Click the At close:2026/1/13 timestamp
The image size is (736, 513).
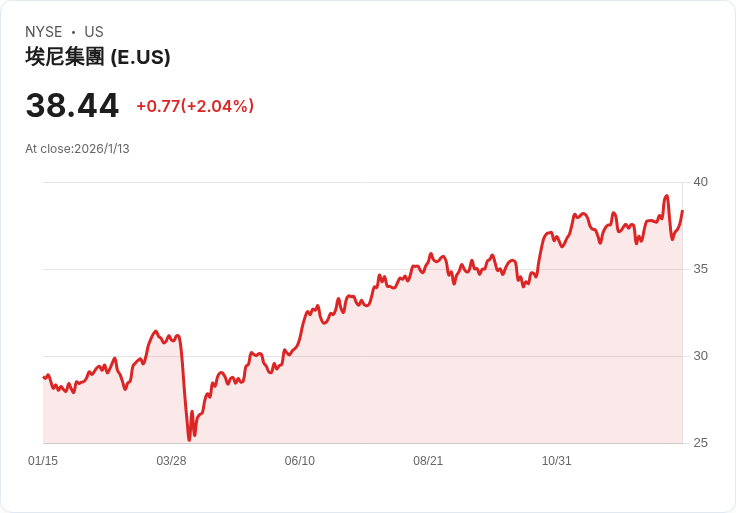(x=77, y=149)
